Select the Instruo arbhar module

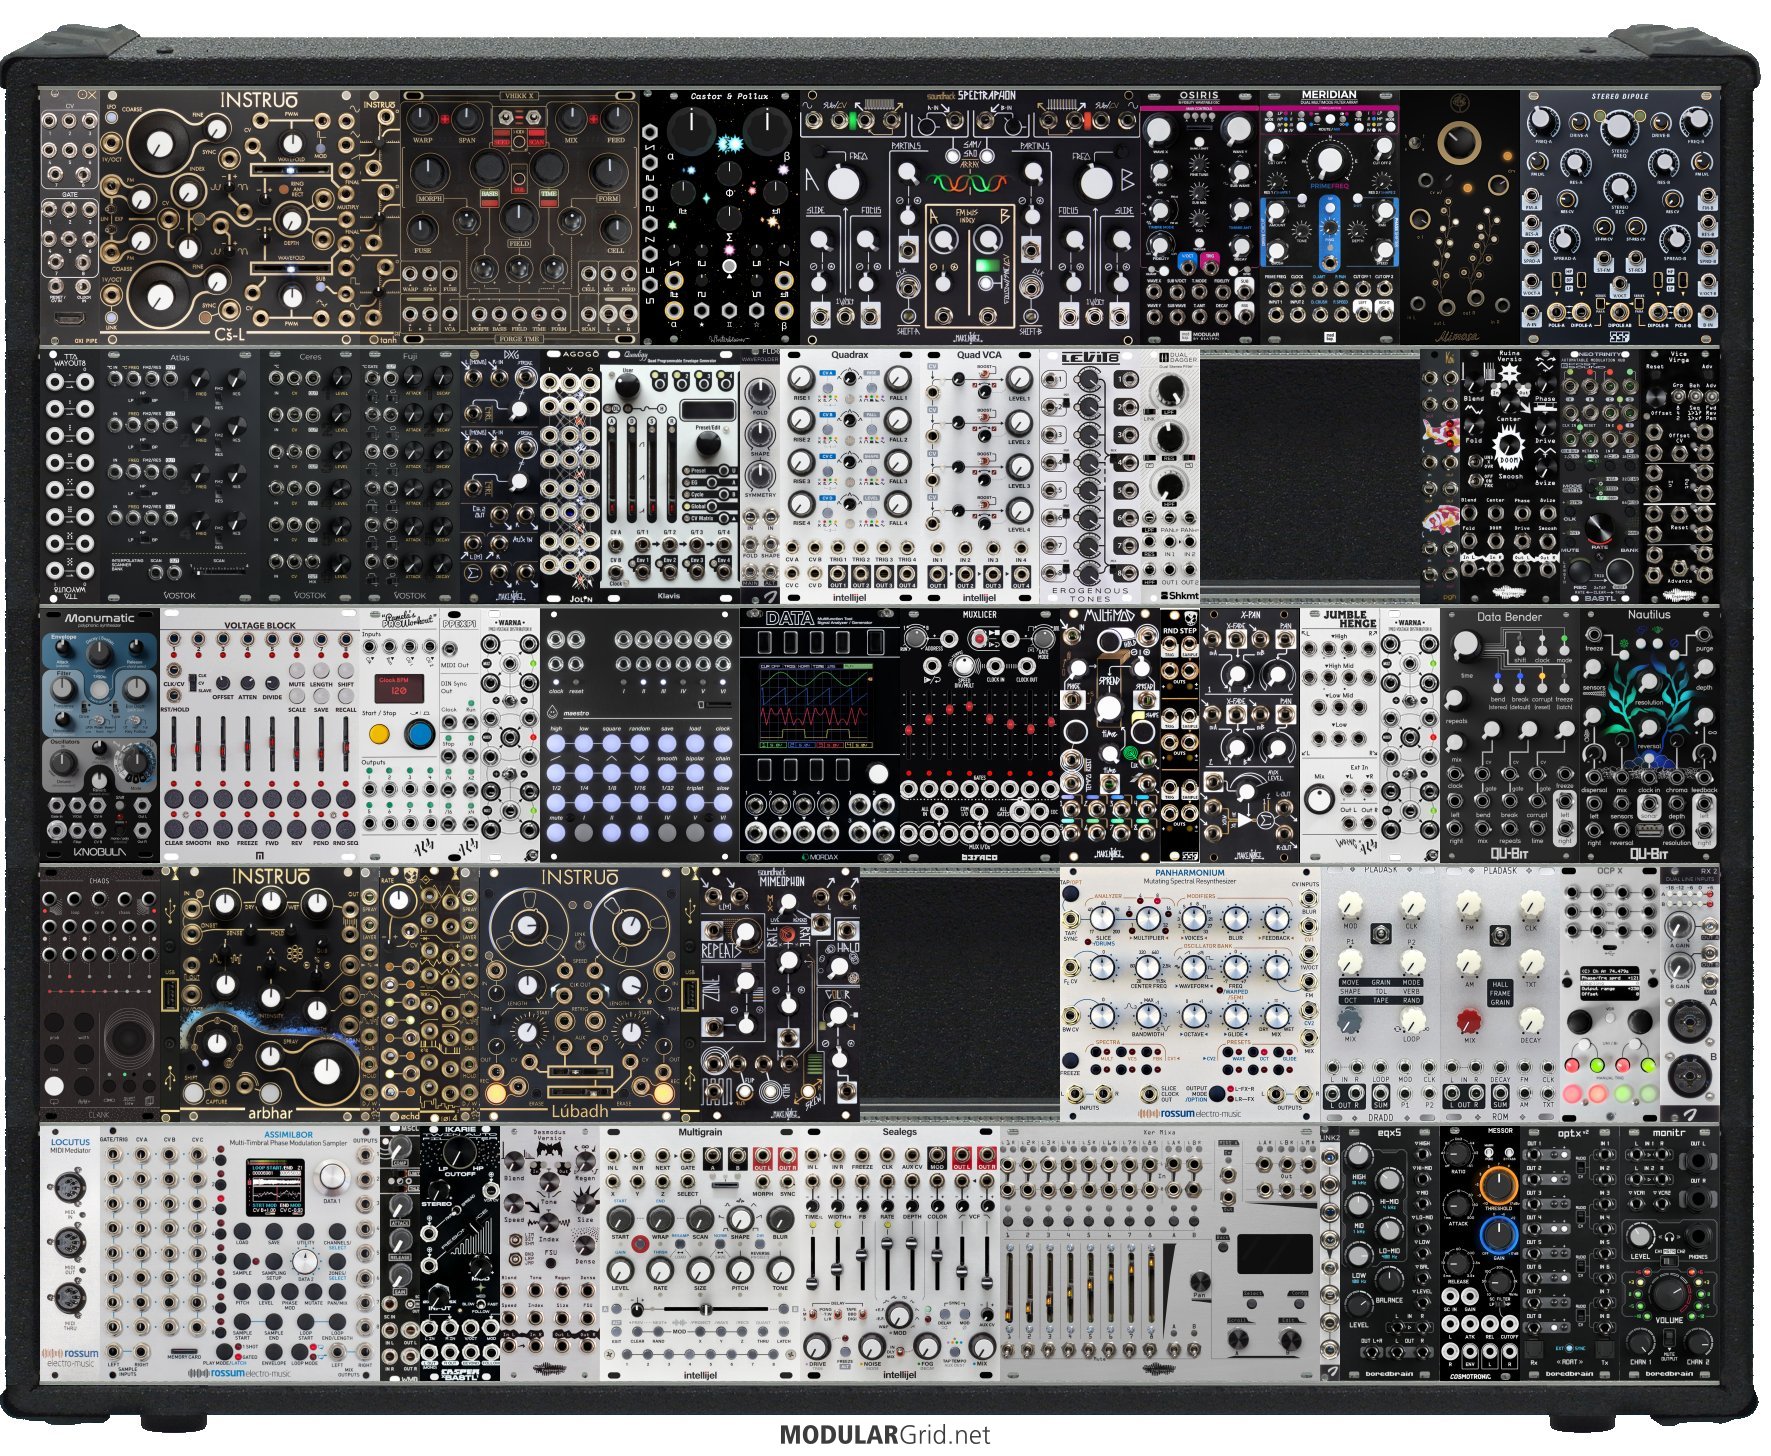tap(269, 994)
